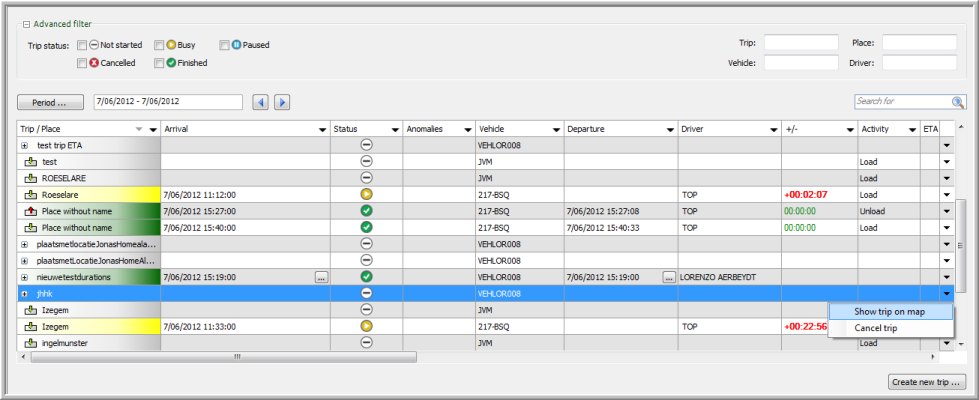The width and height of the screenshot is (979, 400).
Task: Click the next period arrow button
Action: tap(282, 102)
